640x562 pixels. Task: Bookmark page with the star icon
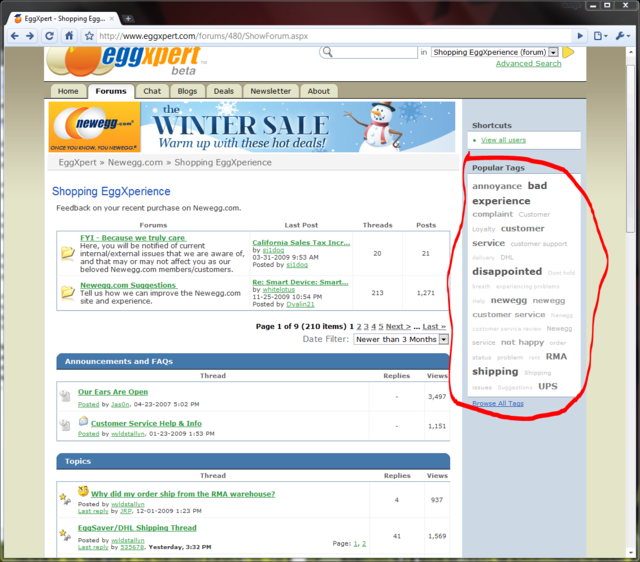pos(89,36)
